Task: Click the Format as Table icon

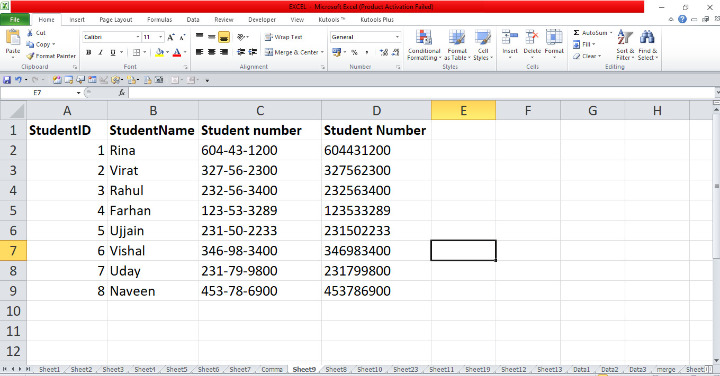Action: [456, 38]
